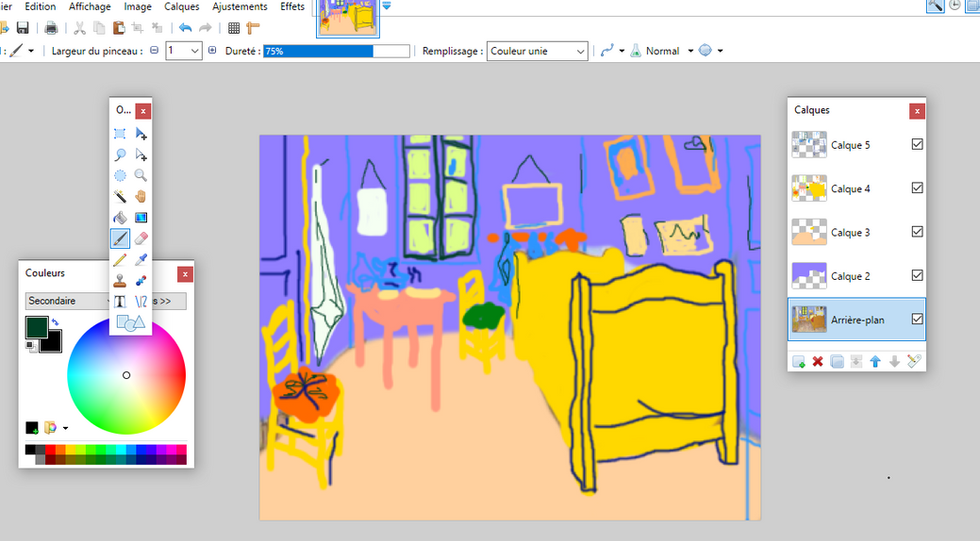Select the Rectangle Select tool
The width and height of the screenshot is (980, 541).
(120, 134)
